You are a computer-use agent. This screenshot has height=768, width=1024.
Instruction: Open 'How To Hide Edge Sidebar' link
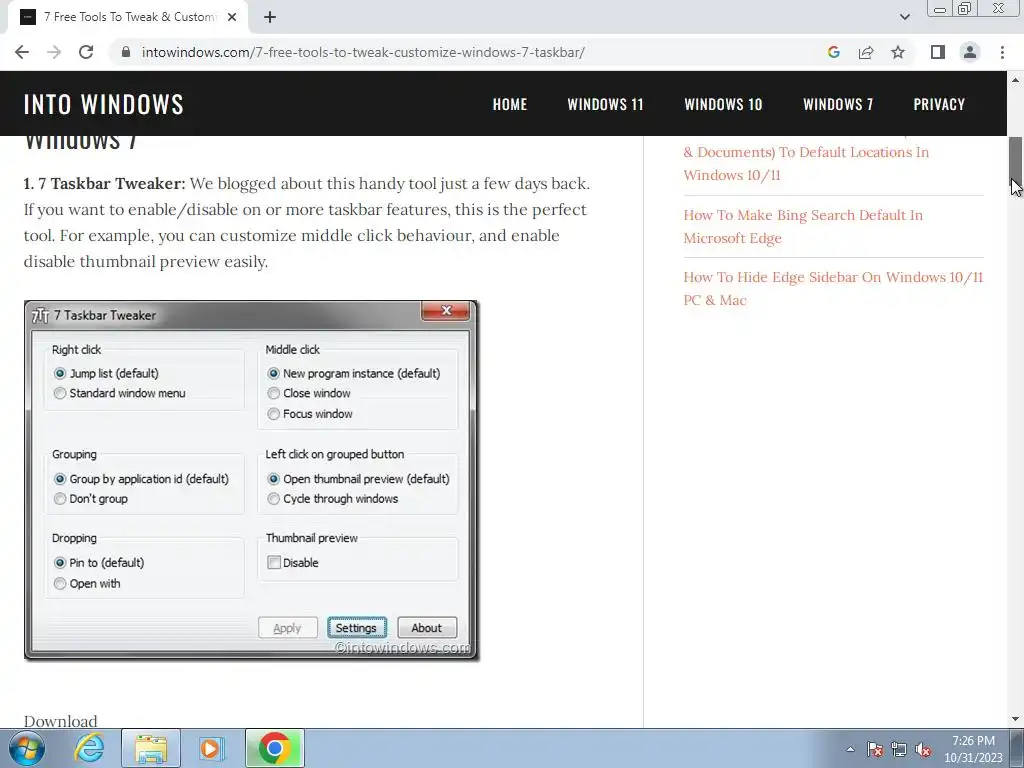click(x=833, y=289)
